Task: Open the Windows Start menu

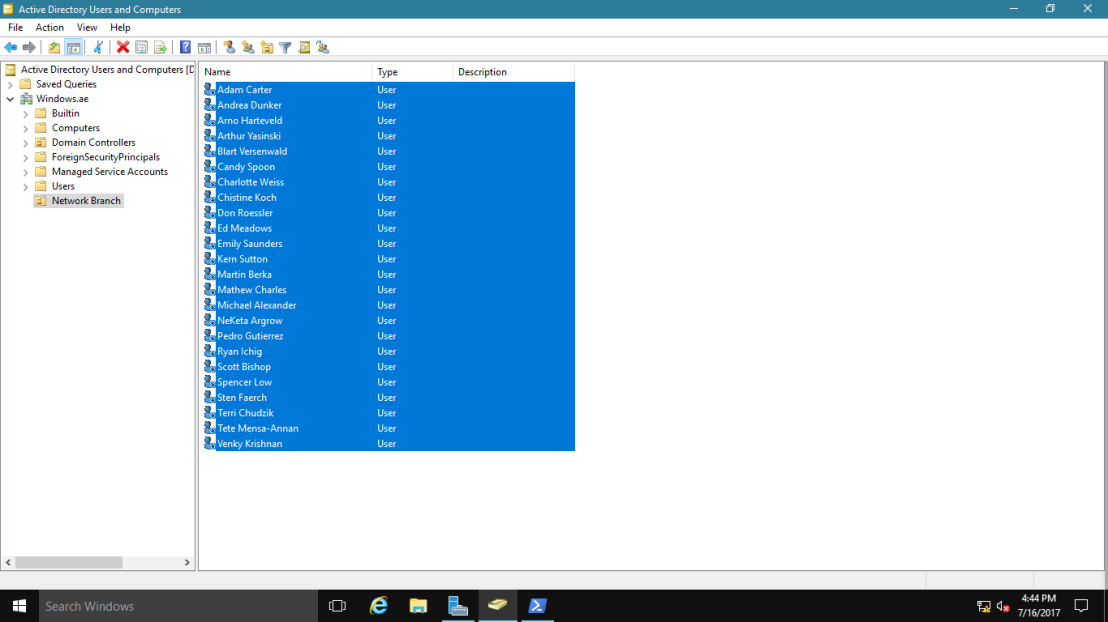Action: (19, 606)
